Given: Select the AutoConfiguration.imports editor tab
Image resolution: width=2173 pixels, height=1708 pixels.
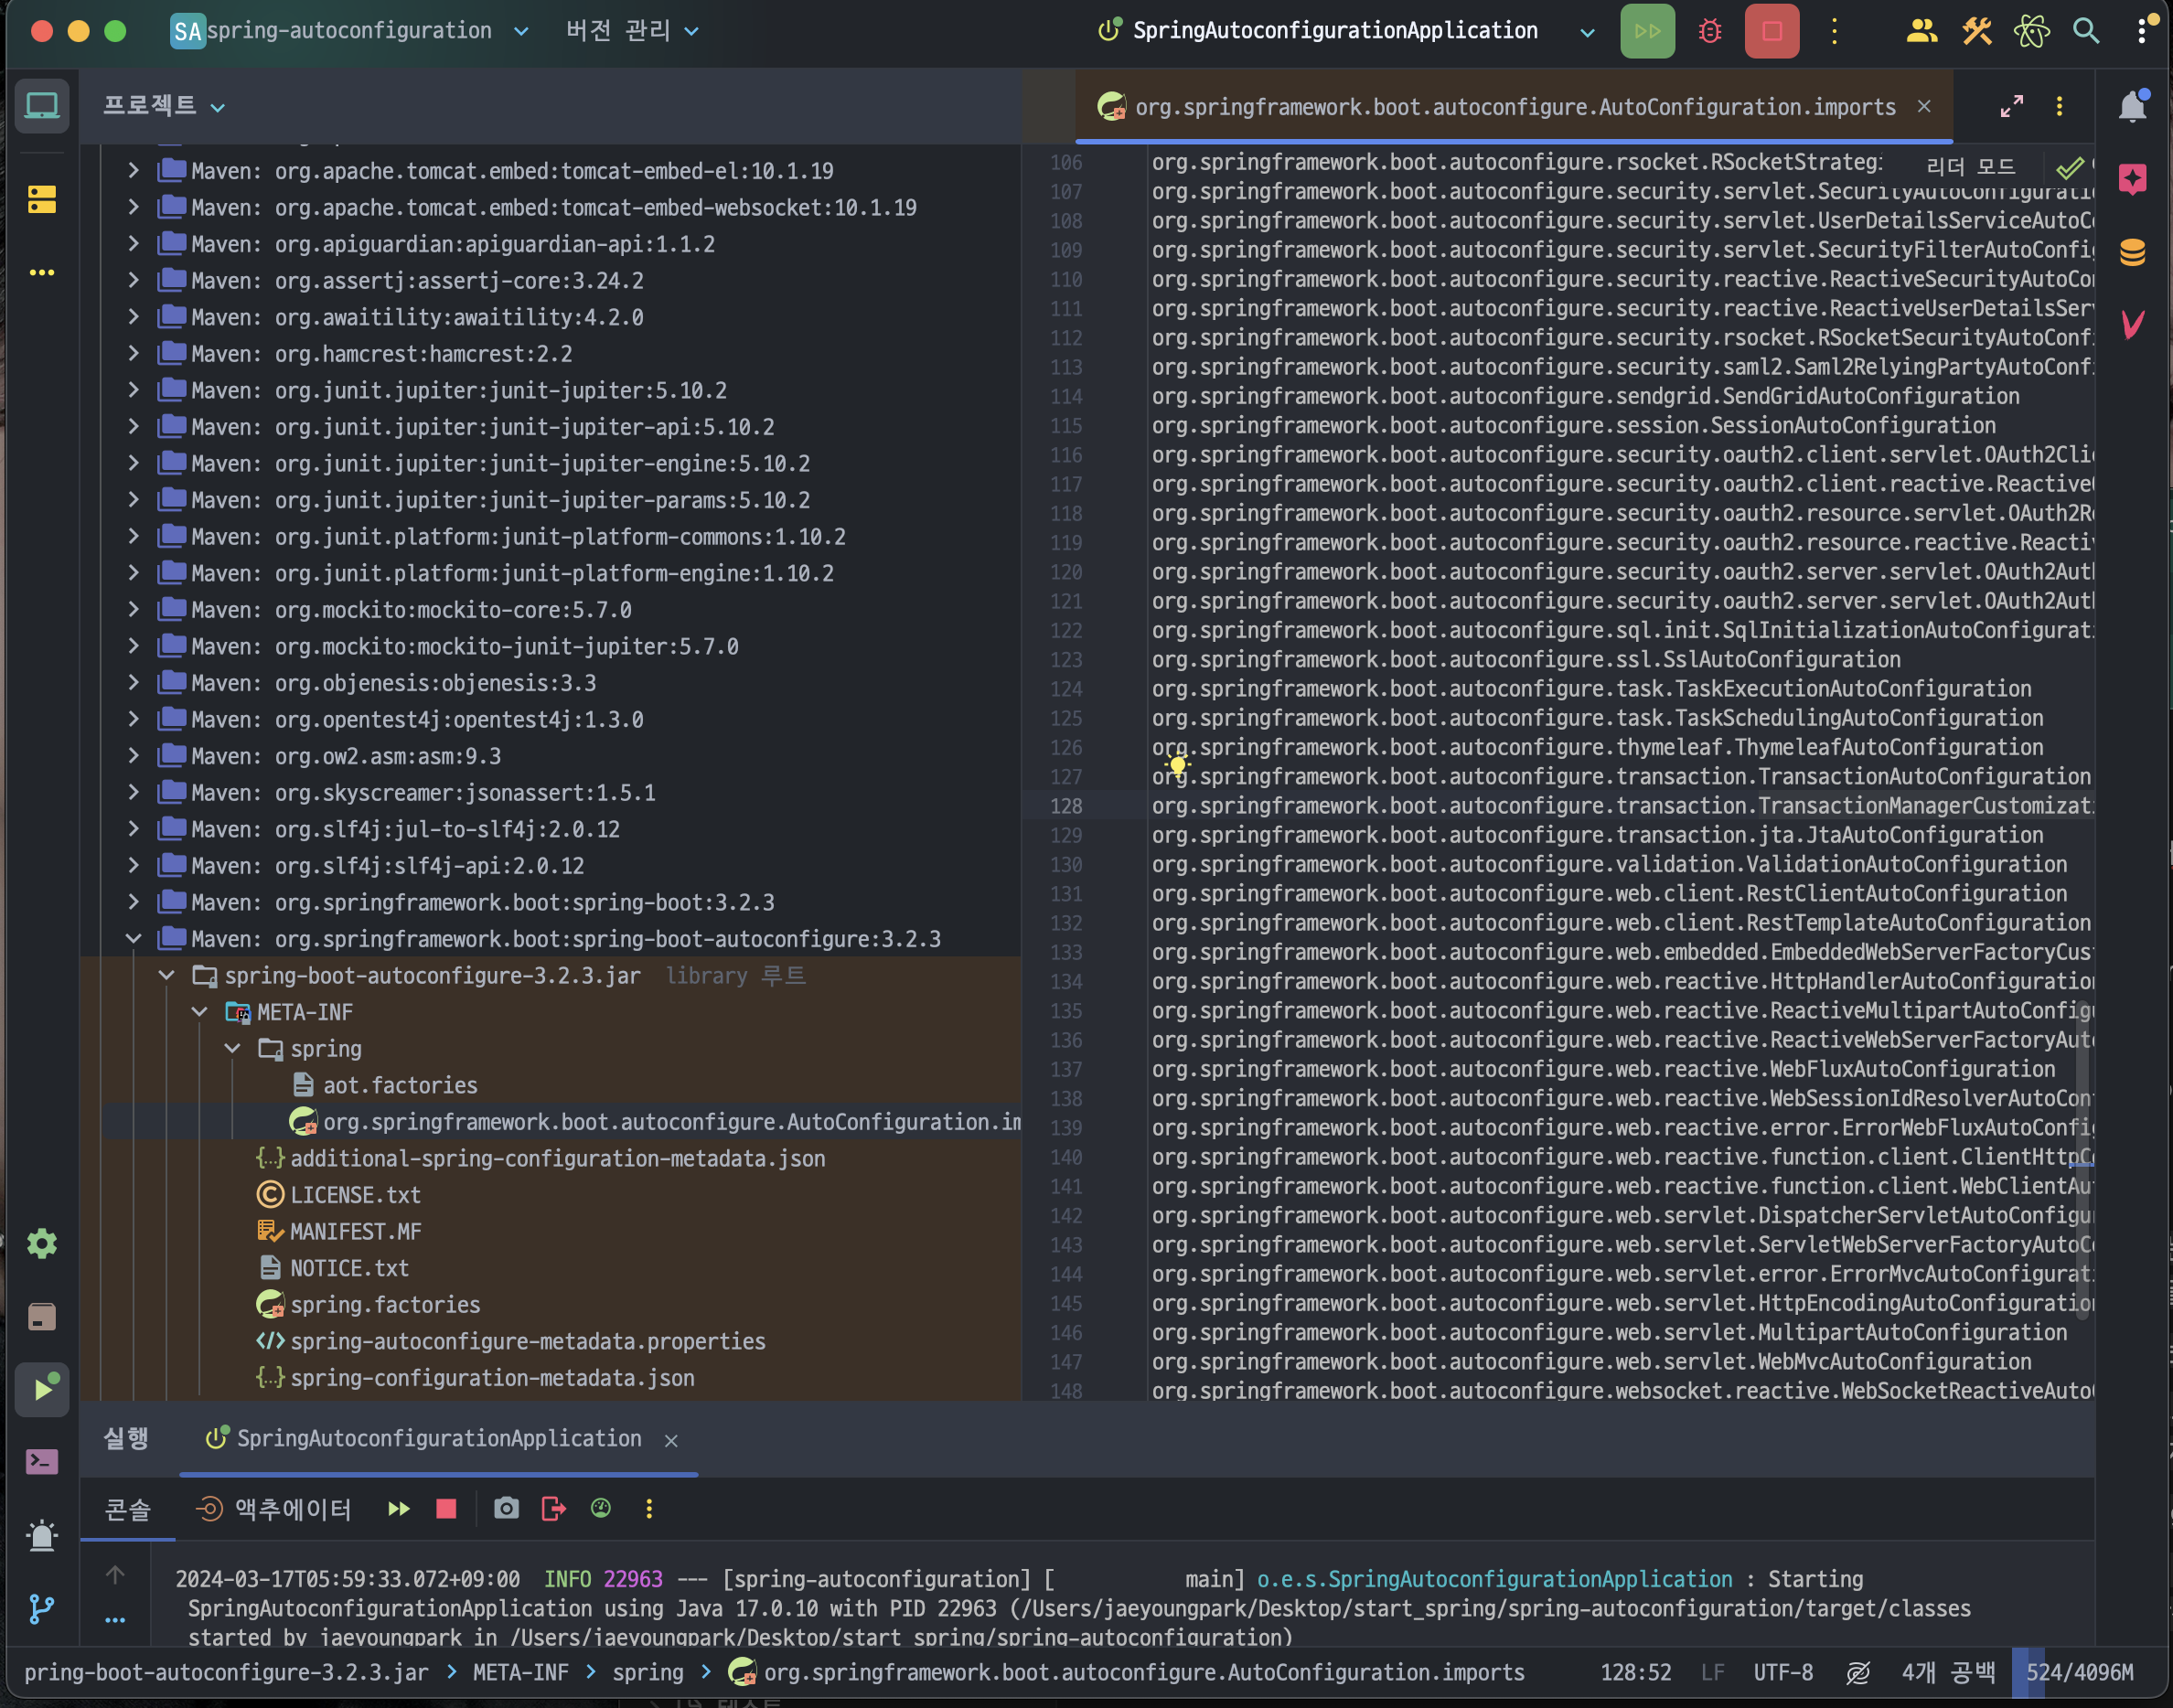Looking at the screenshot, I should click(1514, 107).
